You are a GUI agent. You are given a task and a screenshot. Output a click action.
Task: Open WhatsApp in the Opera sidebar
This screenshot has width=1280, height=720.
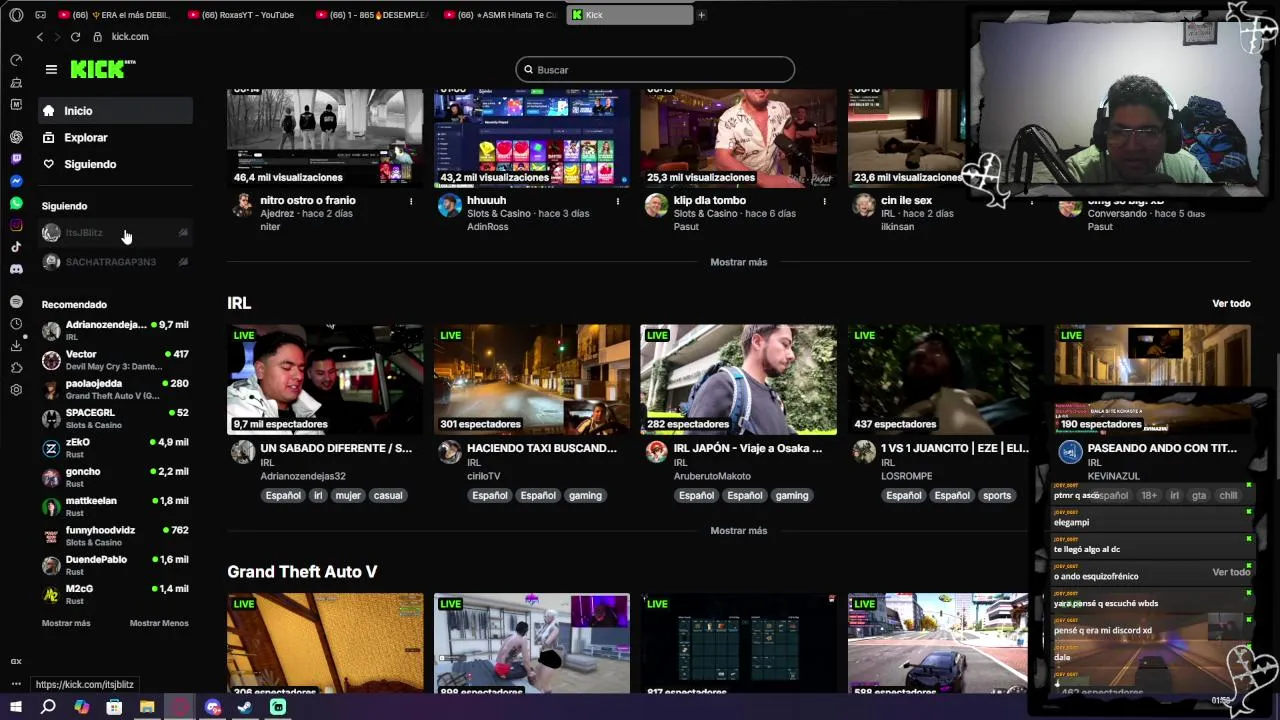[16, 203]
